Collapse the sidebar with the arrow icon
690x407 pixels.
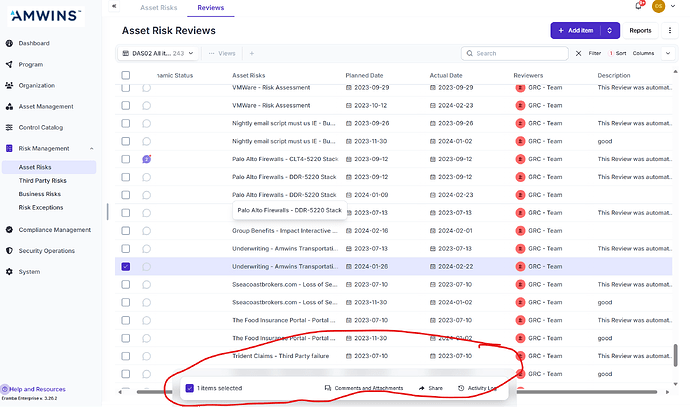coord(114,6)
